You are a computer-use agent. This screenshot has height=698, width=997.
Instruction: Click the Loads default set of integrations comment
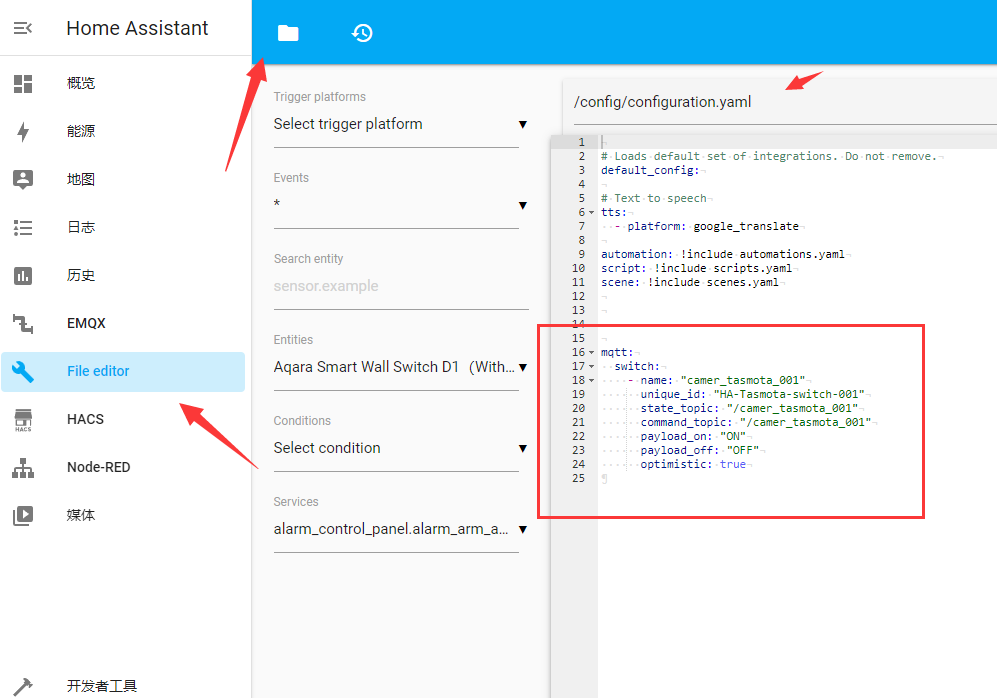click(769, 156)
